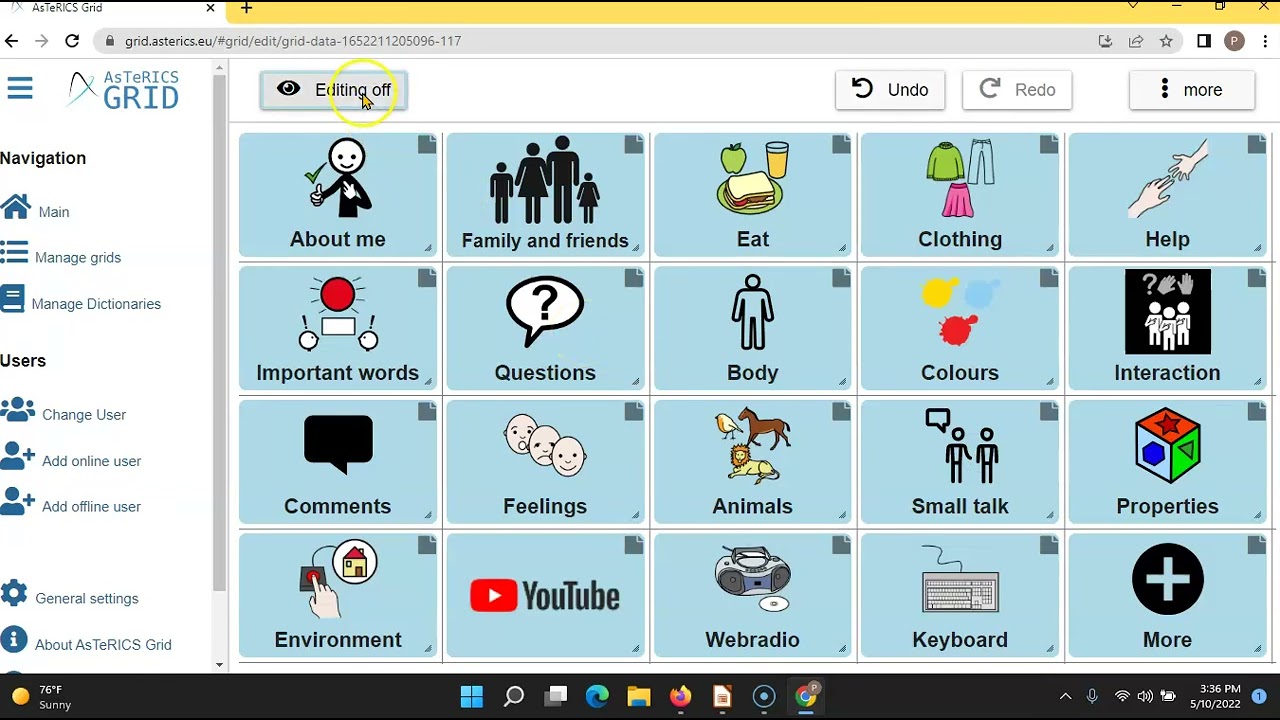Select the Colours grid cell
The width and height of the screenshot is (1280, 720).
[x=960, y=328]
